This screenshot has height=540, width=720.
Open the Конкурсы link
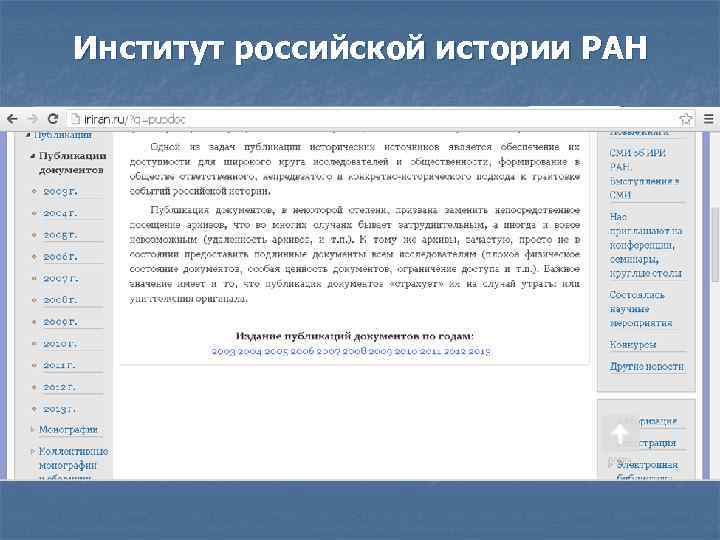(633, 344)
